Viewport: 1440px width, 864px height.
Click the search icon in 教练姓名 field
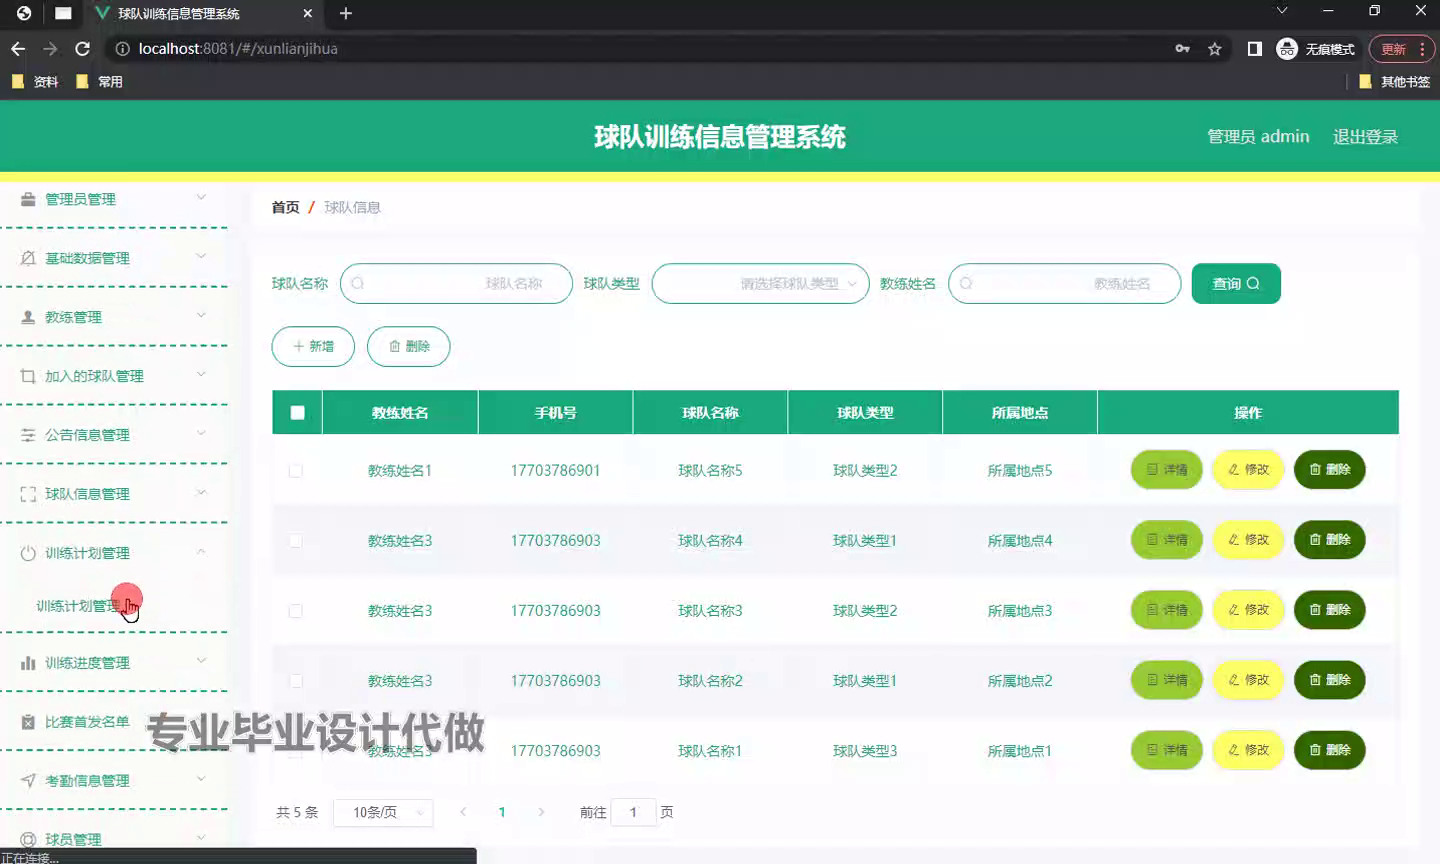965,284
